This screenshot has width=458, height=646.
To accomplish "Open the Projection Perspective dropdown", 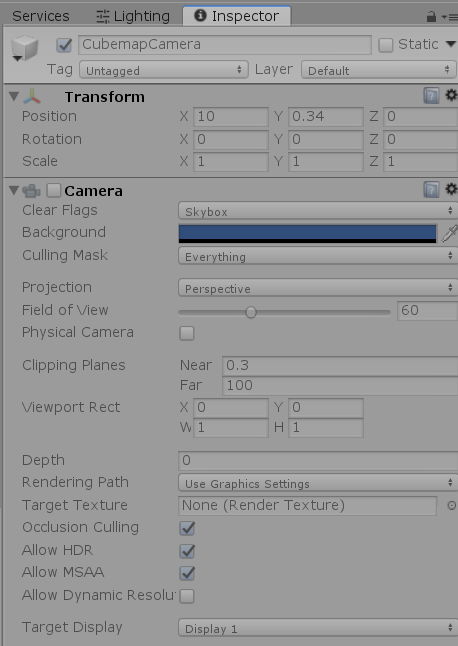I will (318, 288).
